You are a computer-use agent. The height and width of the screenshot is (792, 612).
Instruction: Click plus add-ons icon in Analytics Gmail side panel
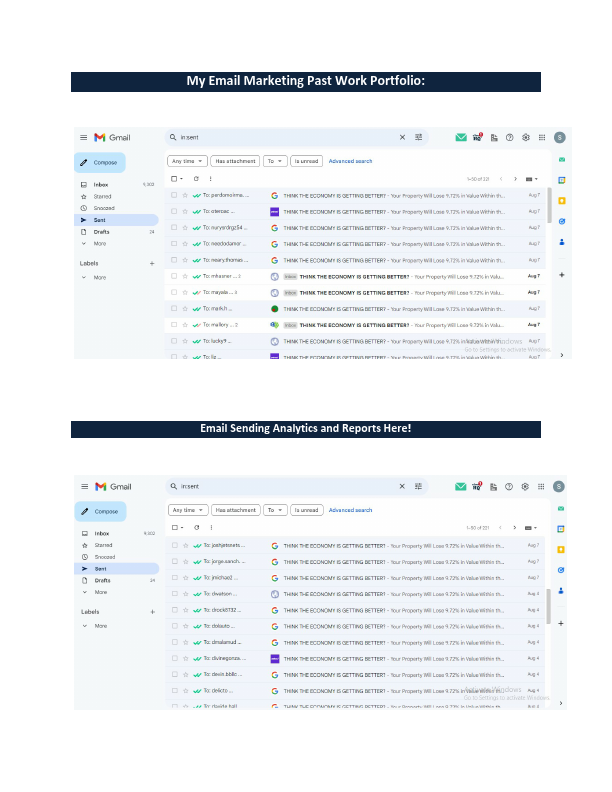pyautogui.click(x=560, y=624)
